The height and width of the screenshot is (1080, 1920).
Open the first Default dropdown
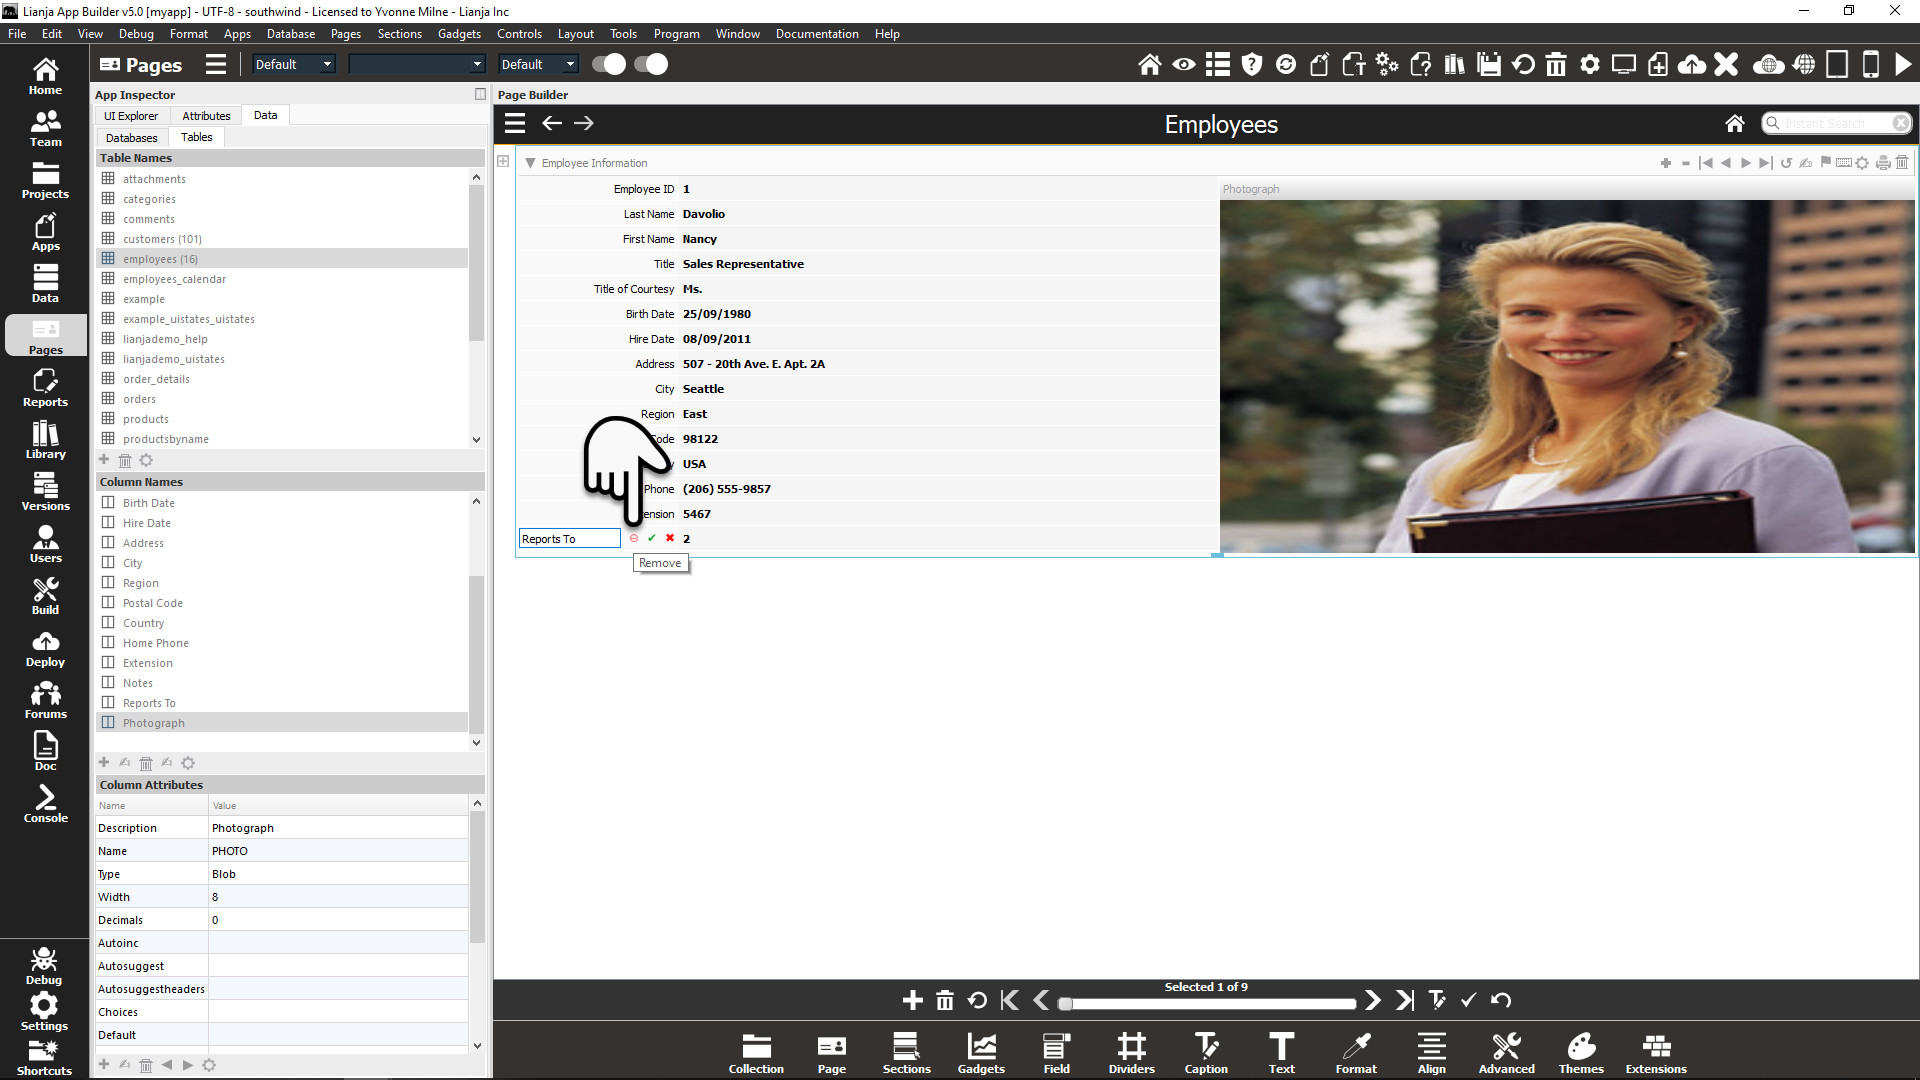click(293, 64)
